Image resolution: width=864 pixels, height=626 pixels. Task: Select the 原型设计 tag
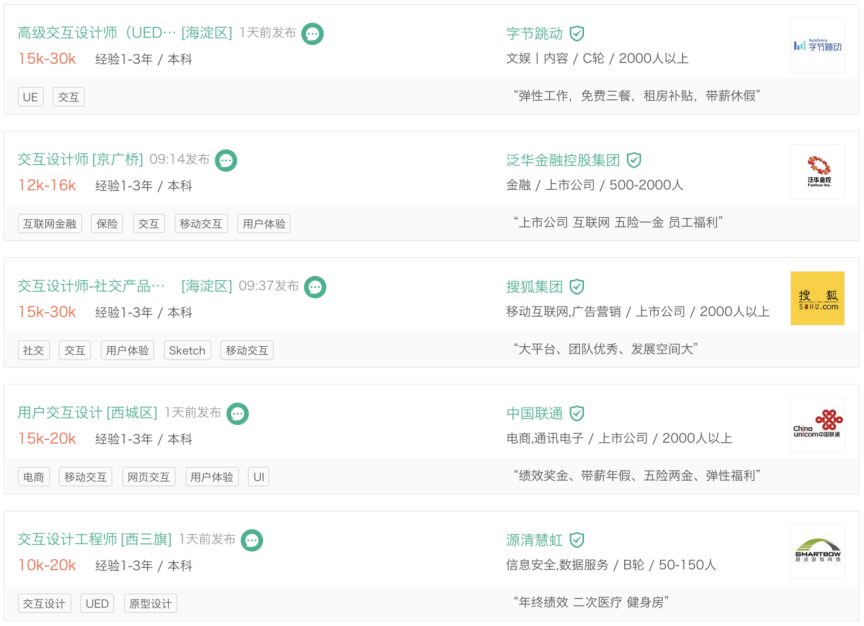(150, 603)
